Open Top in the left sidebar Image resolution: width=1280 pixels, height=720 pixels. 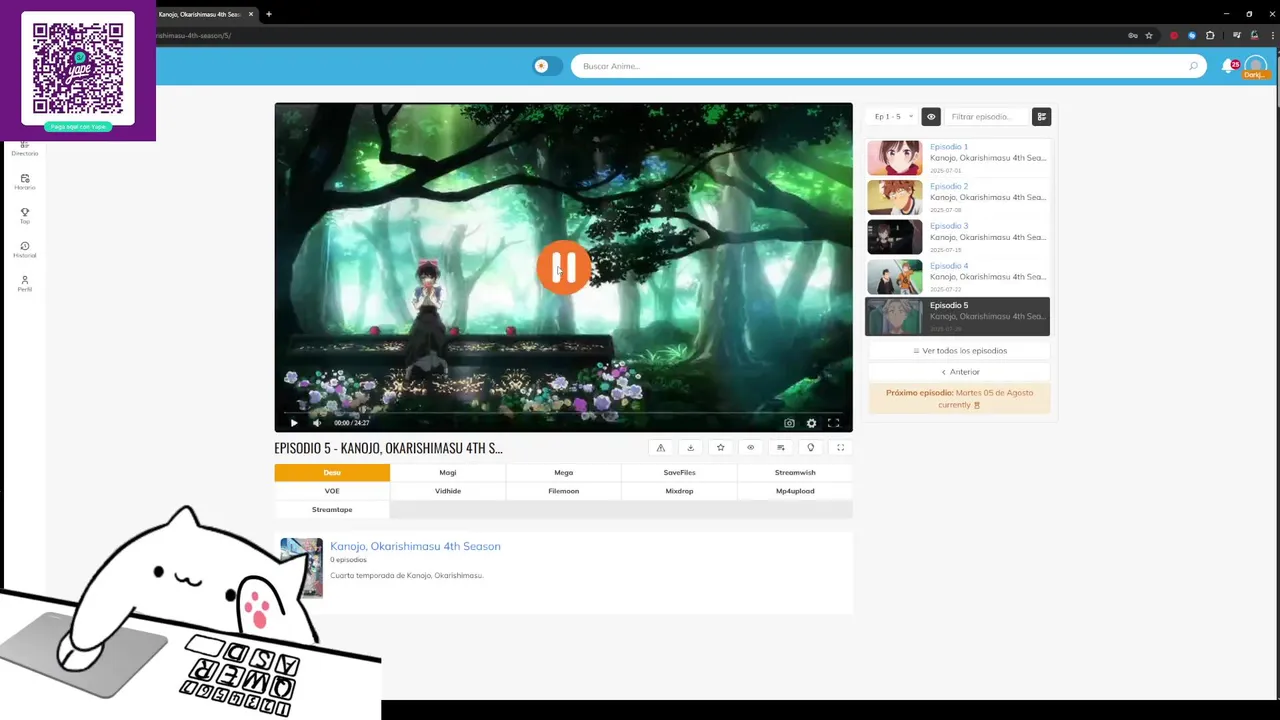(x=25, y=216)
